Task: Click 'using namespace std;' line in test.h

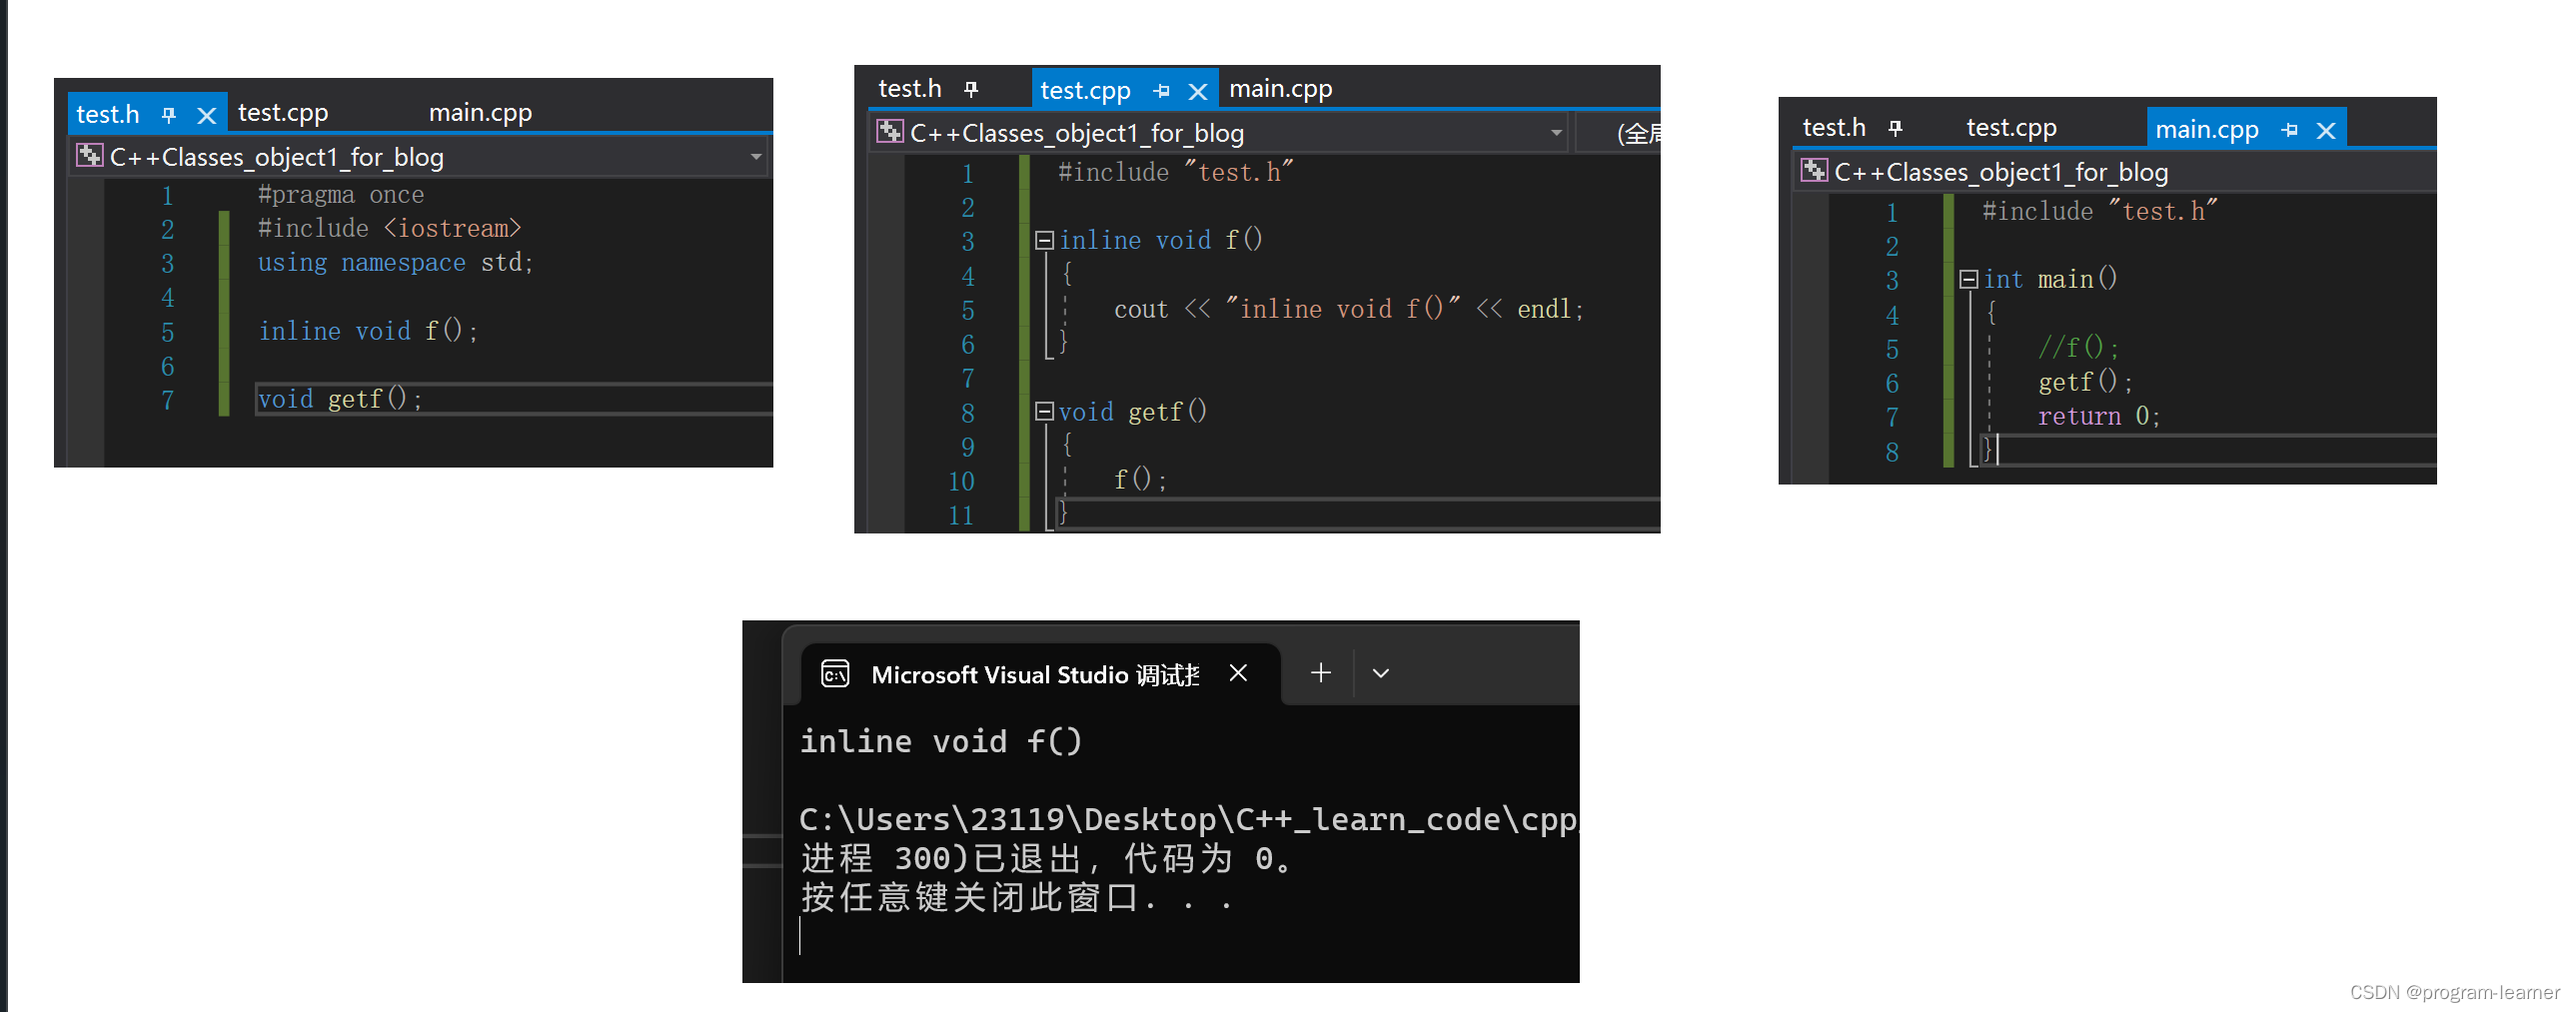Action: (x=395, y=263)
